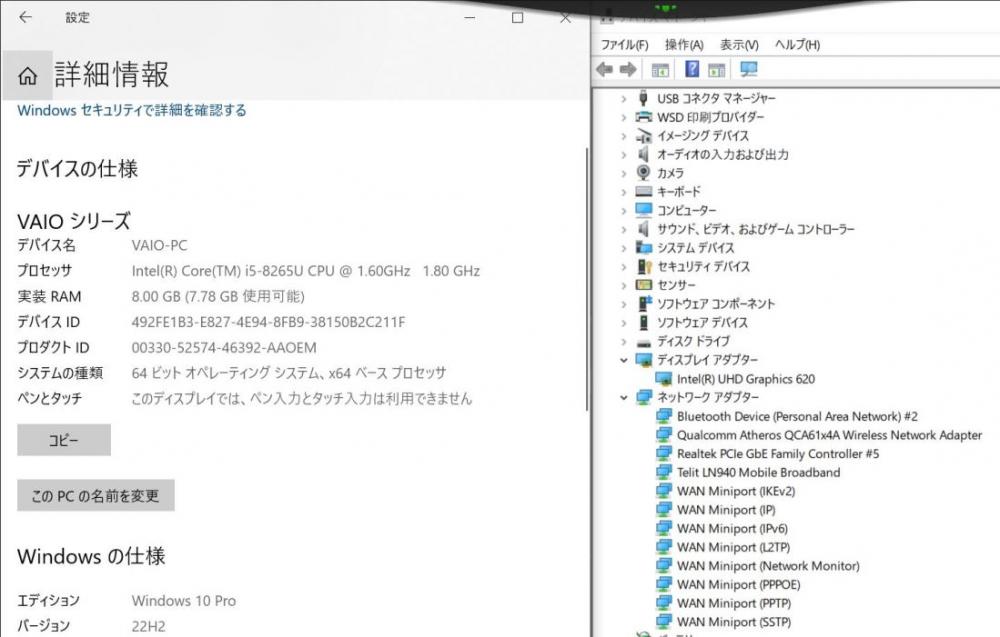Select Bluetooth Device network adapter icon

(664, 416)
